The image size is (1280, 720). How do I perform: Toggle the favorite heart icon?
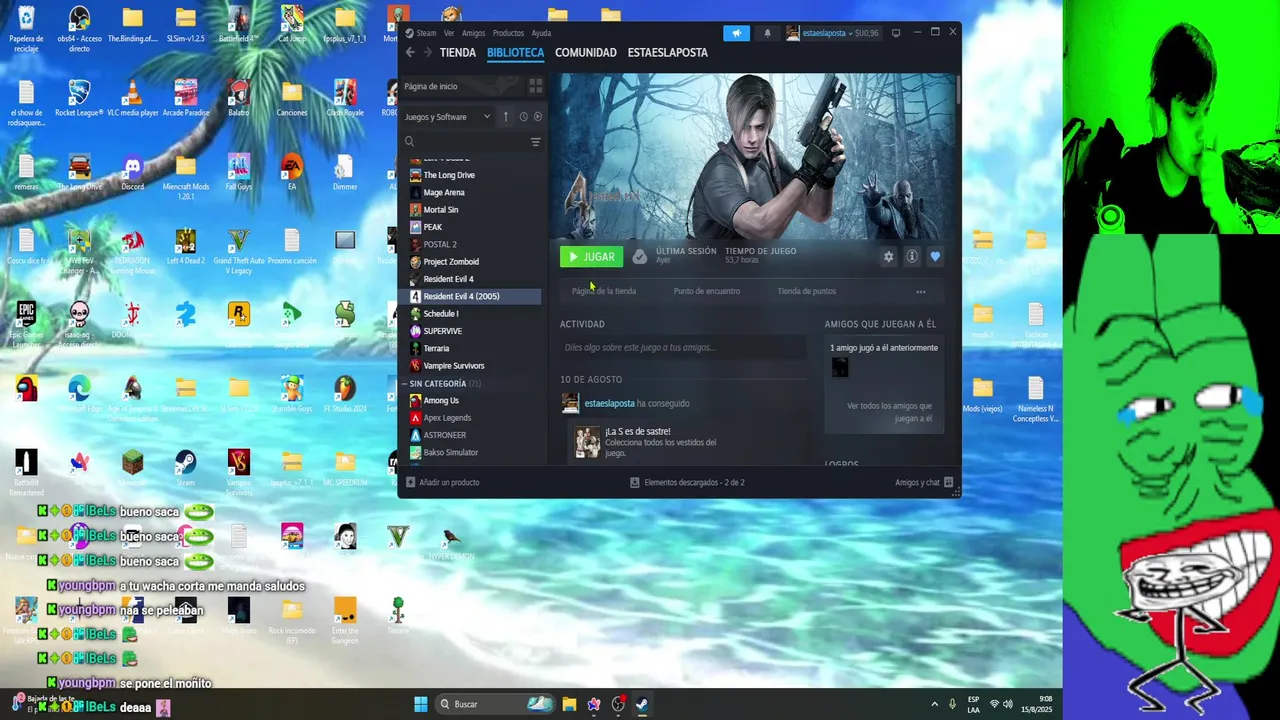pyautogui.click(x=935, y=257)
